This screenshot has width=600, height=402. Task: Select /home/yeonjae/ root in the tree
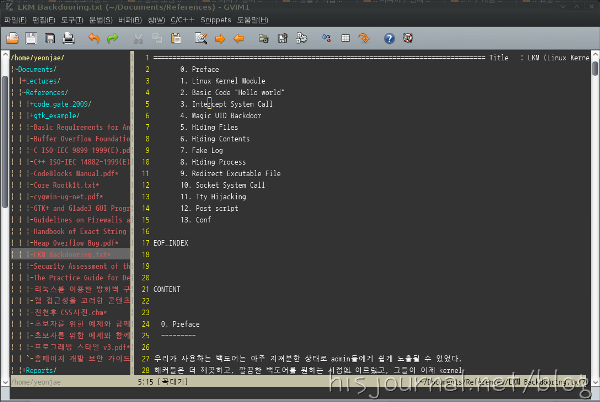click(x=38, y=58)
